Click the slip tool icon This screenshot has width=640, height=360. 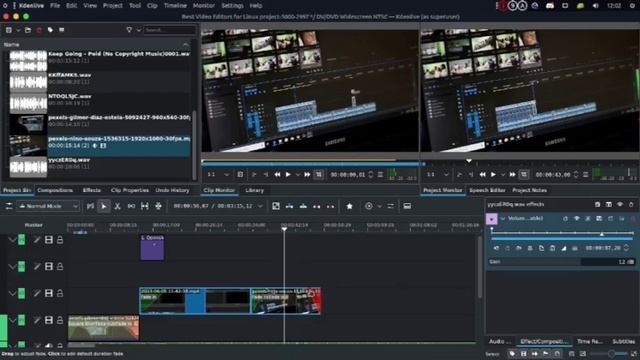coord(144,207)
